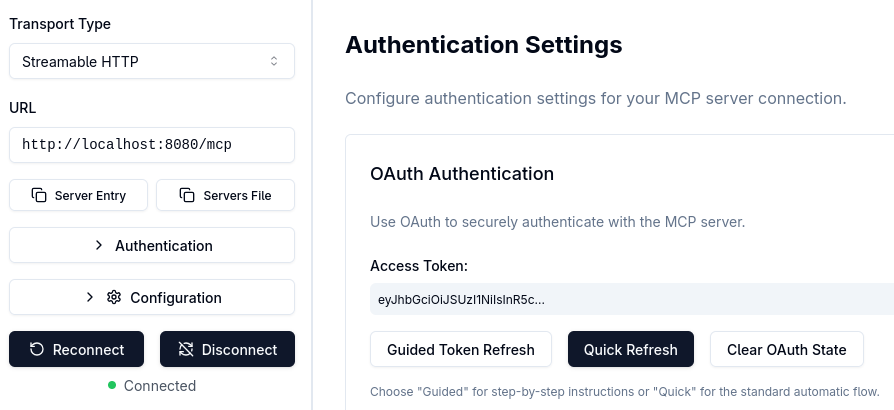Start the Guided Token Refresh flow

coord(461,349)
